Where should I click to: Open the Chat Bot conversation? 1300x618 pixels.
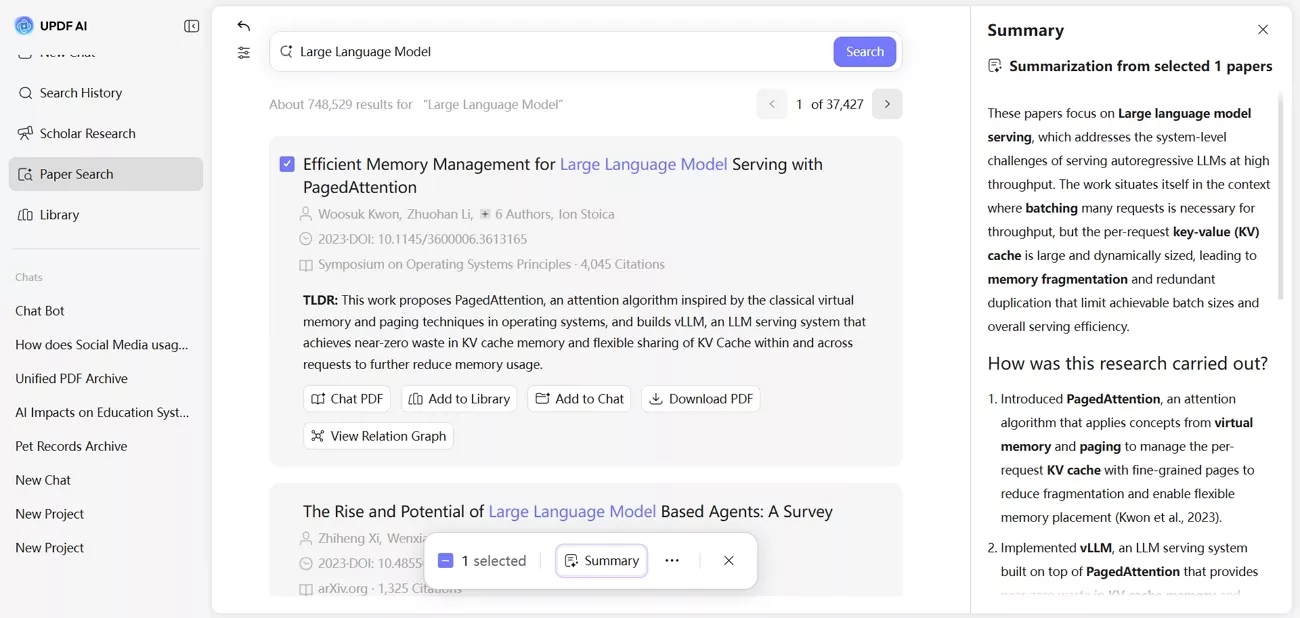point(40,310)
